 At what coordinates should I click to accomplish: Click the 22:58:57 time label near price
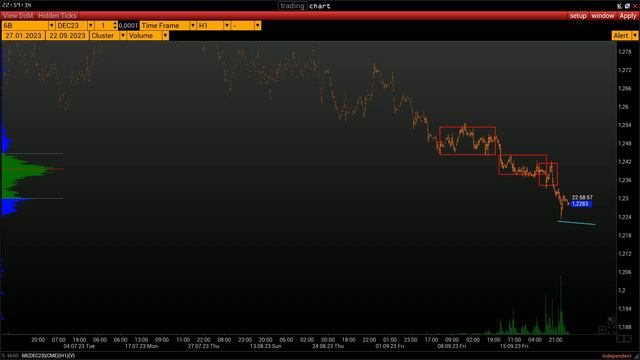pyautogui.click(x=582, y=197)
